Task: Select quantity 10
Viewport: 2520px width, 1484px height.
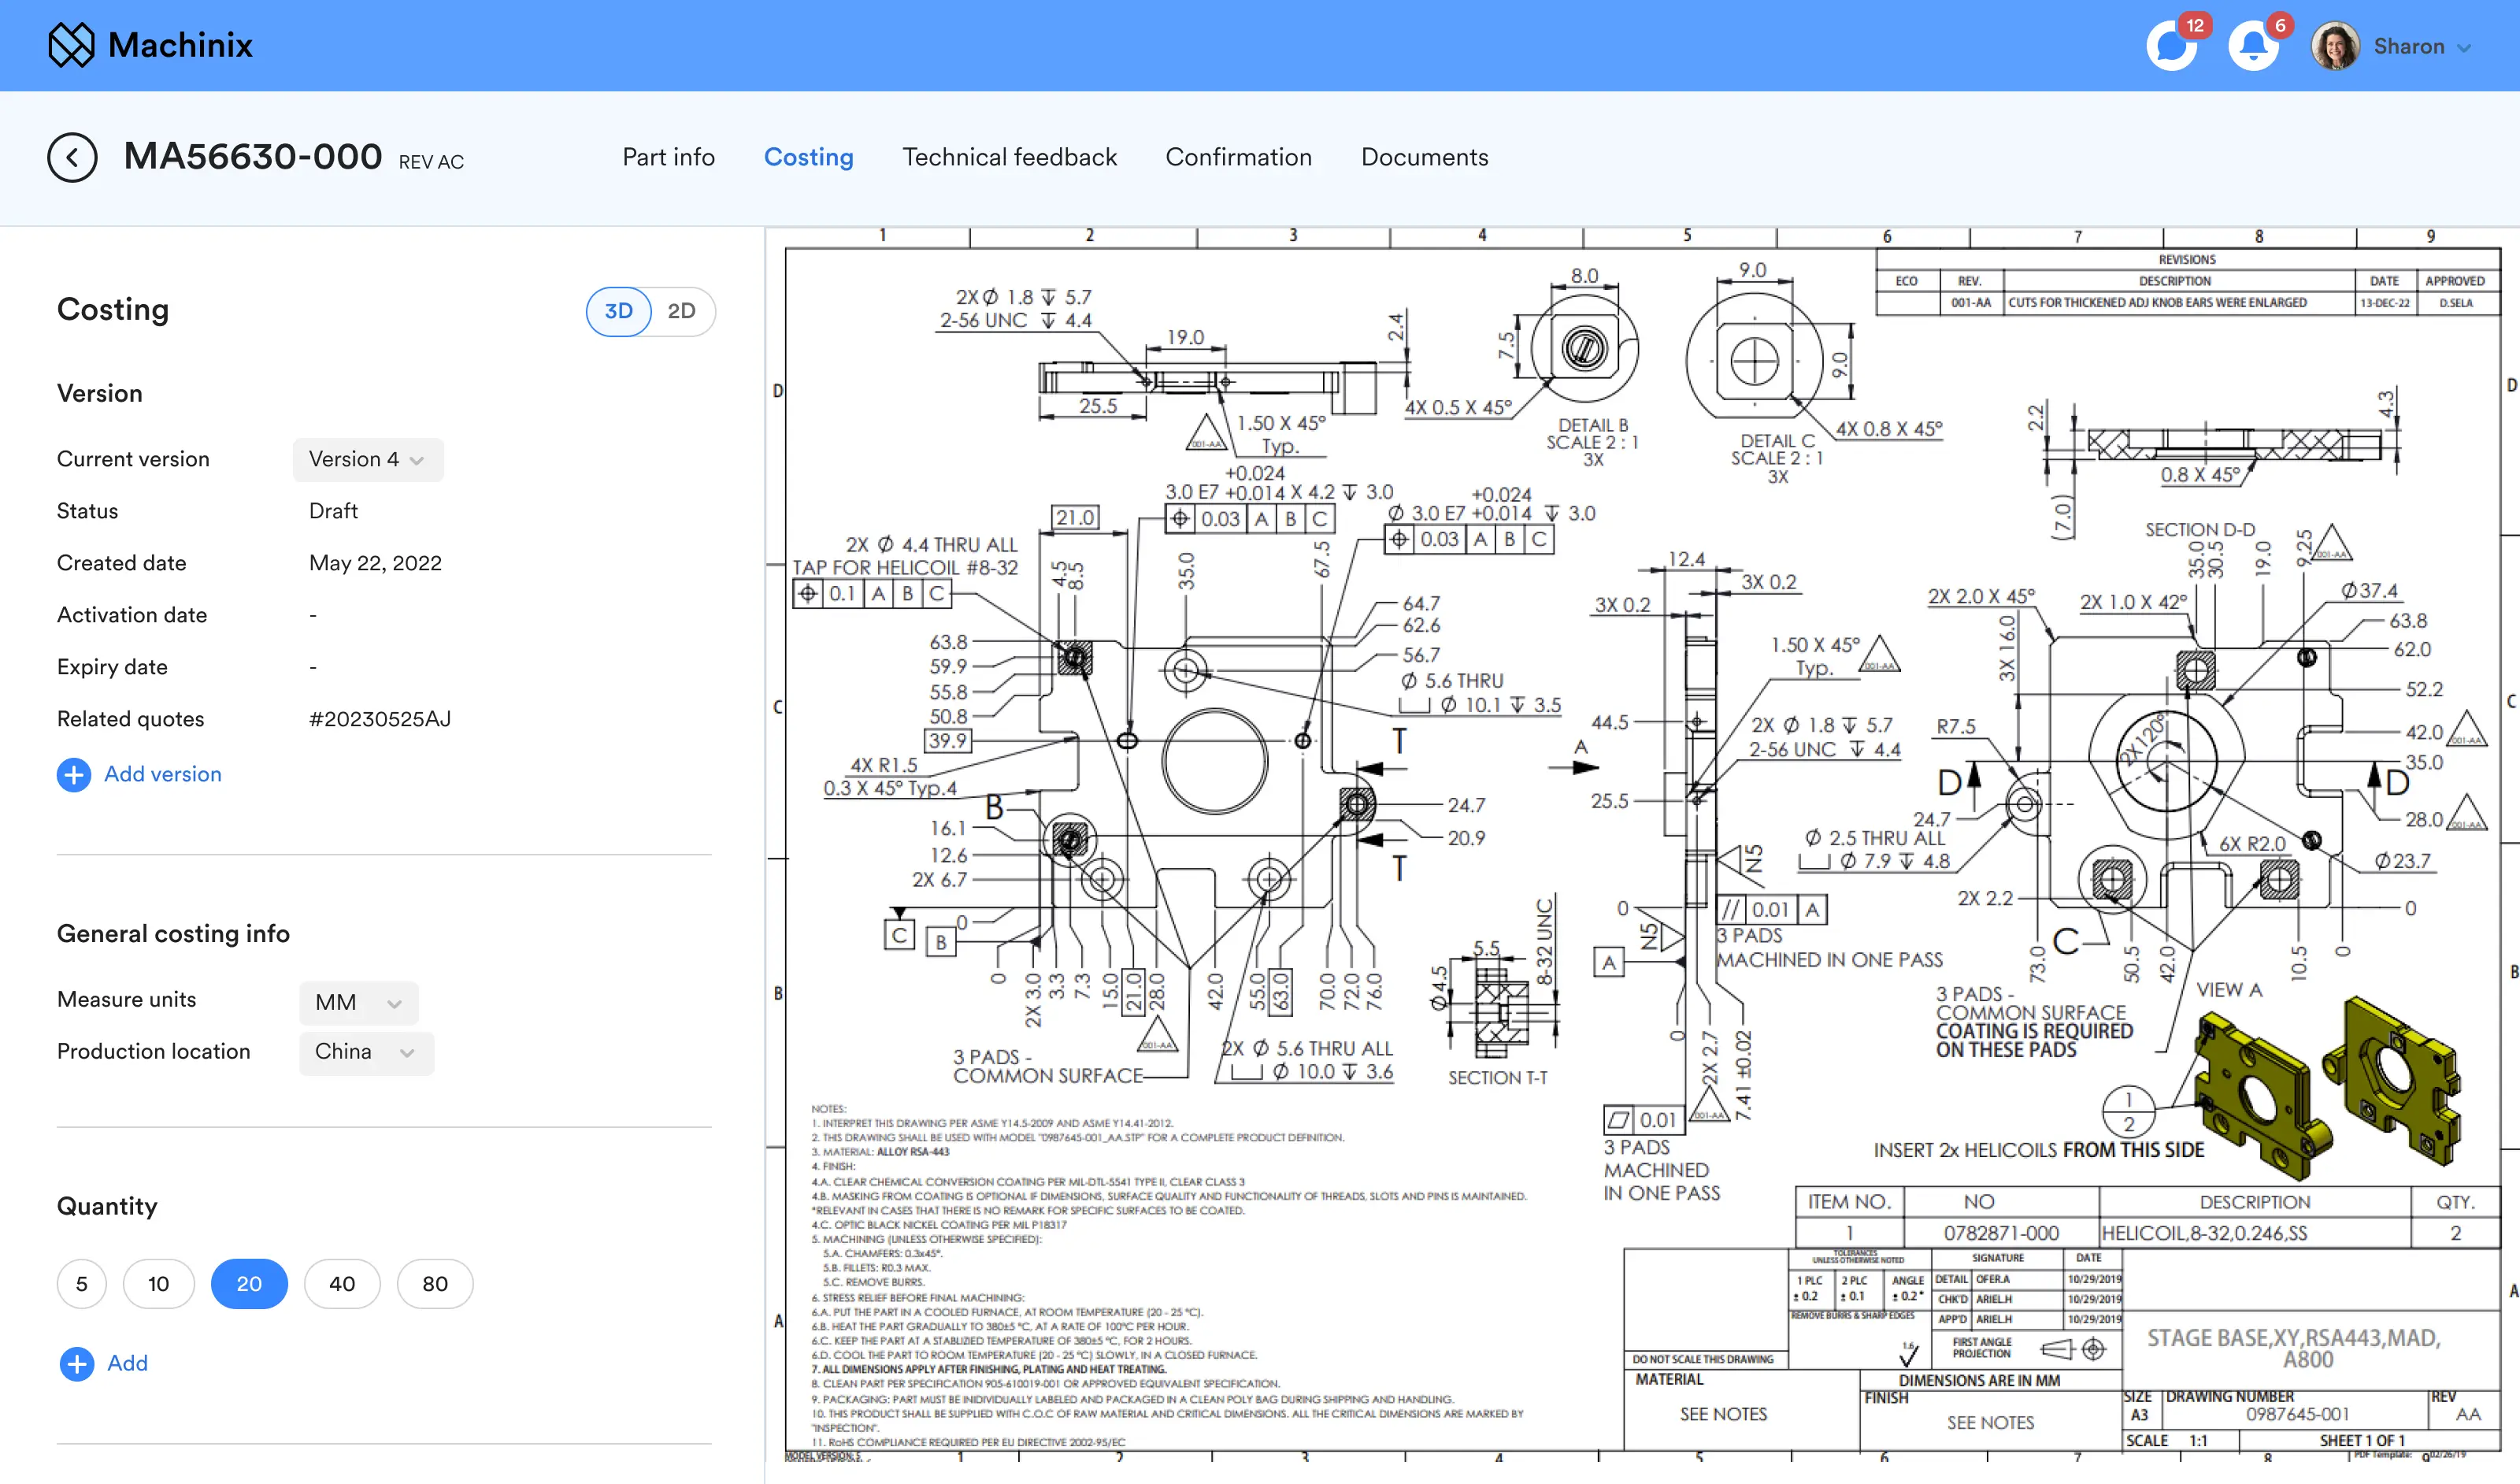Action: [x=158, y=1283]
